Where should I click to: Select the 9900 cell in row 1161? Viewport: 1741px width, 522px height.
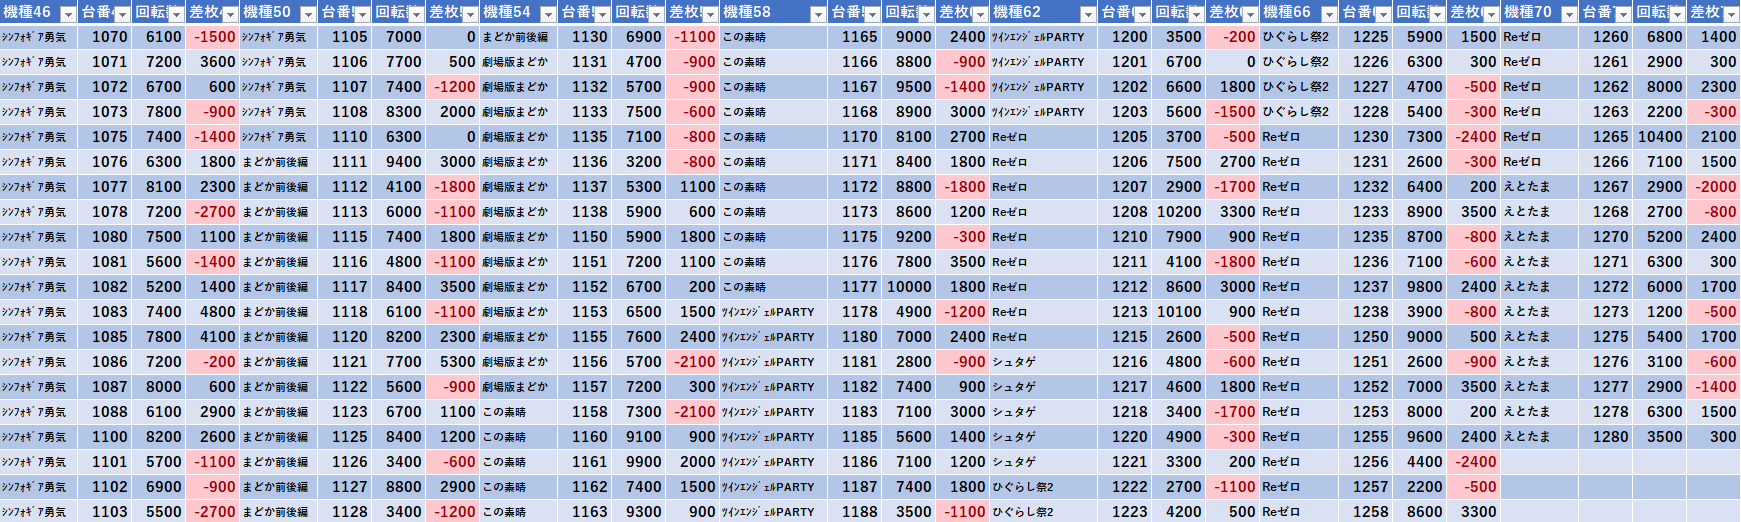pyautogui.click(x=639, y=462)
